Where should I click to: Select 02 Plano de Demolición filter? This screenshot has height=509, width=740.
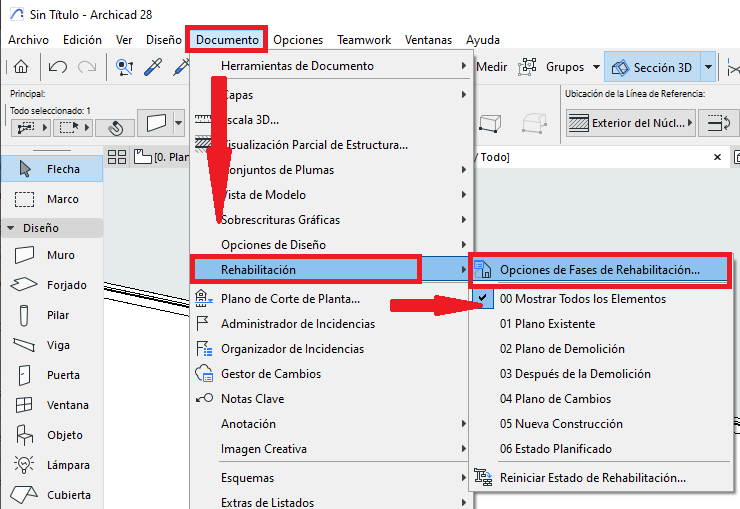(x=562, y=349)
